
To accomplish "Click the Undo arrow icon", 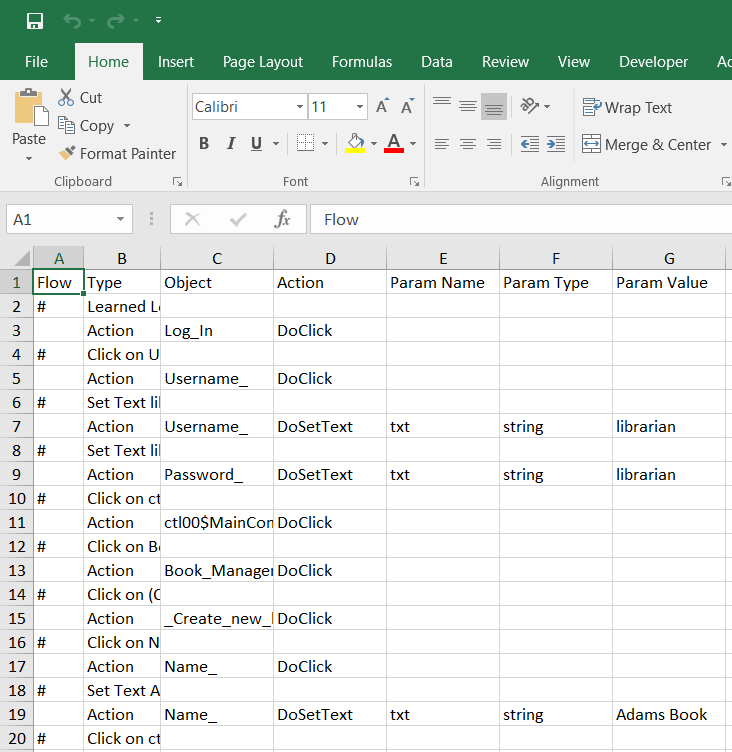I will [x=71, y=21].
